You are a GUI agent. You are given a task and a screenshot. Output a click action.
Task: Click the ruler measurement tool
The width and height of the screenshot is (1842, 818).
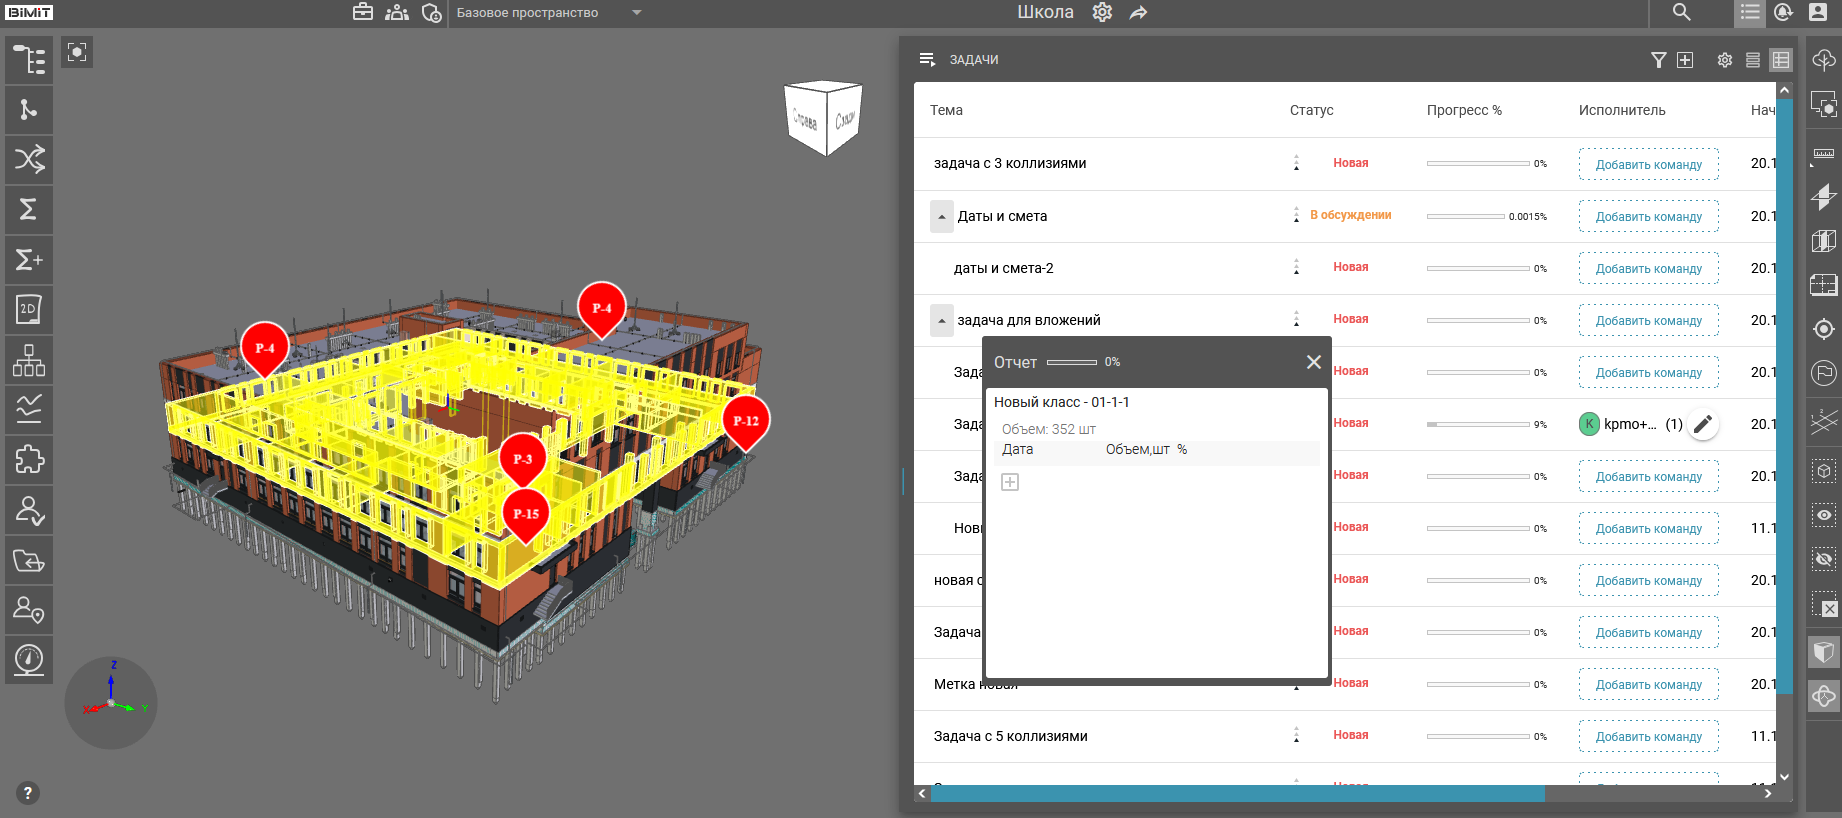tap(1824, 154)
